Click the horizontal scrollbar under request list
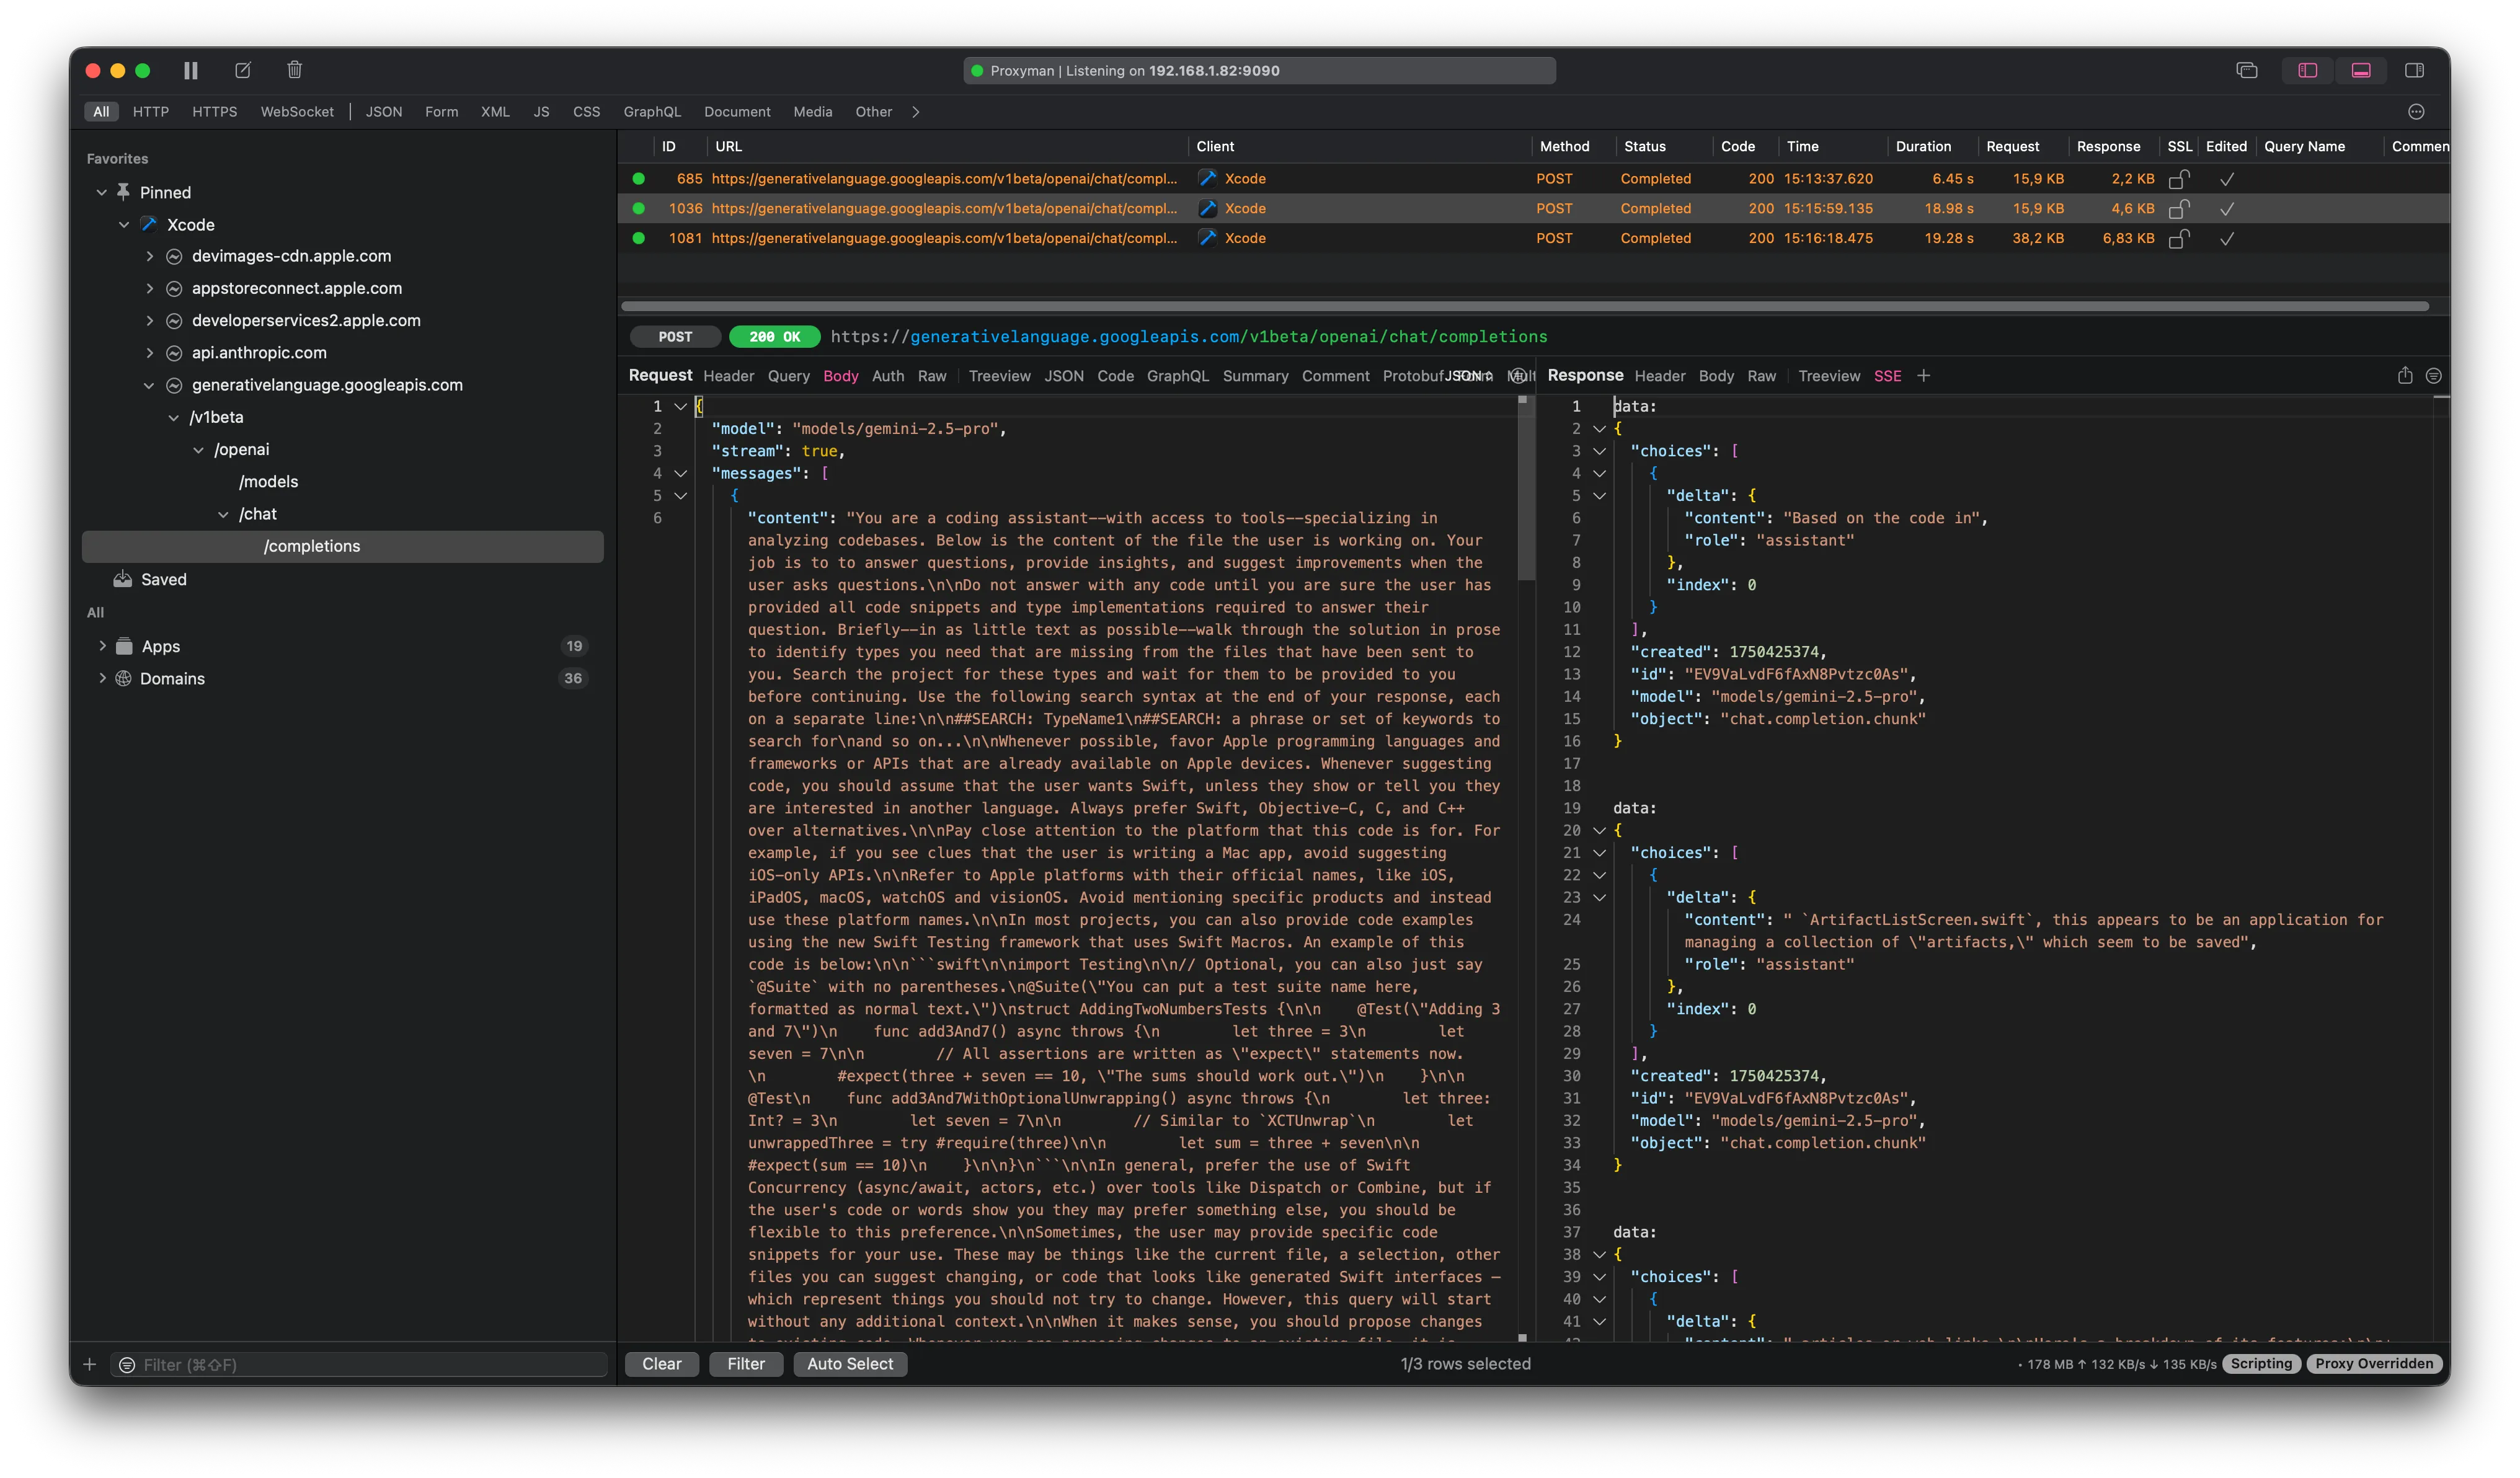This screenshot has height=1478, width=2520. tap(1524, 306)
